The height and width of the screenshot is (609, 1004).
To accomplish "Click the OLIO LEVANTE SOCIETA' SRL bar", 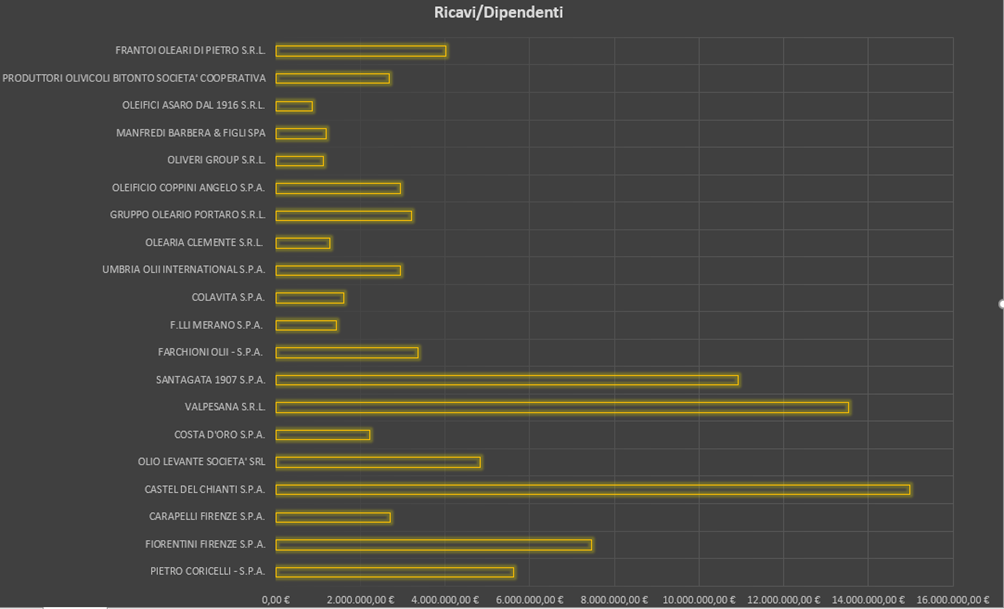I will point(378,462).
